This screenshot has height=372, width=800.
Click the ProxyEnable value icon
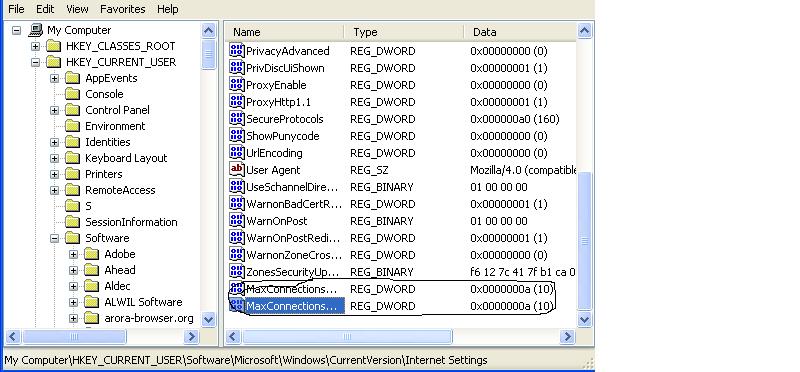237,84
